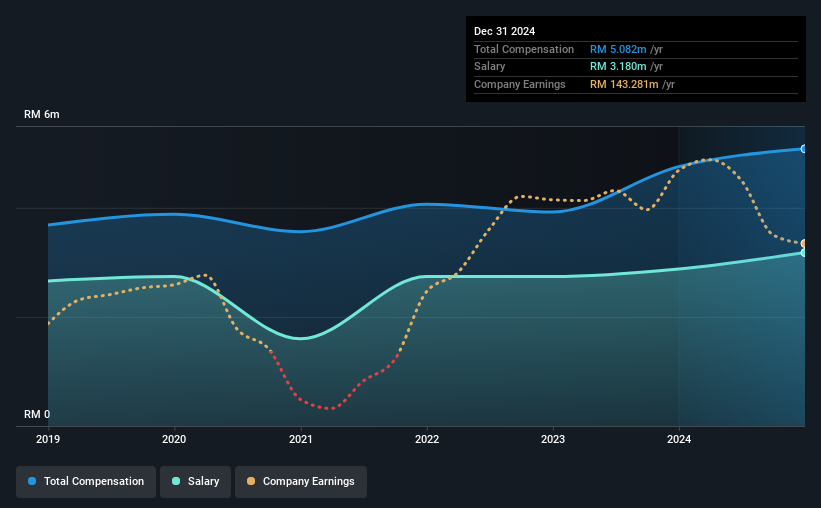Click the RM 6m y-axis label
The width and height of the screenshot is (821, 508).
(42, 115)
